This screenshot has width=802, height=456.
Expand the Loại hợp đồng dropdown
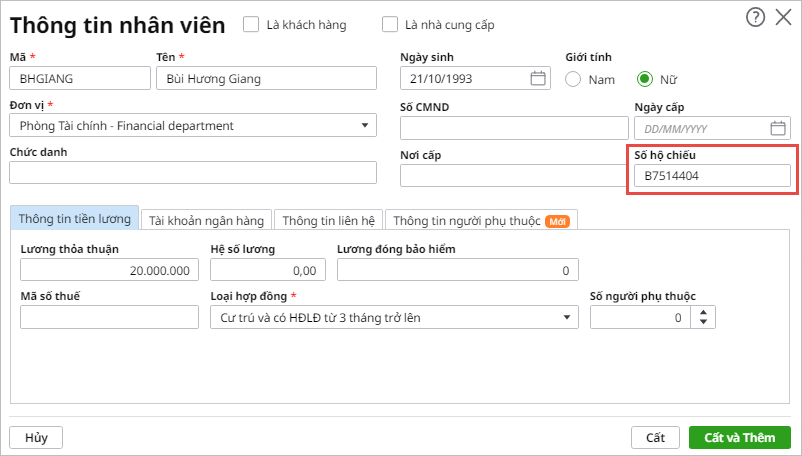566,317
